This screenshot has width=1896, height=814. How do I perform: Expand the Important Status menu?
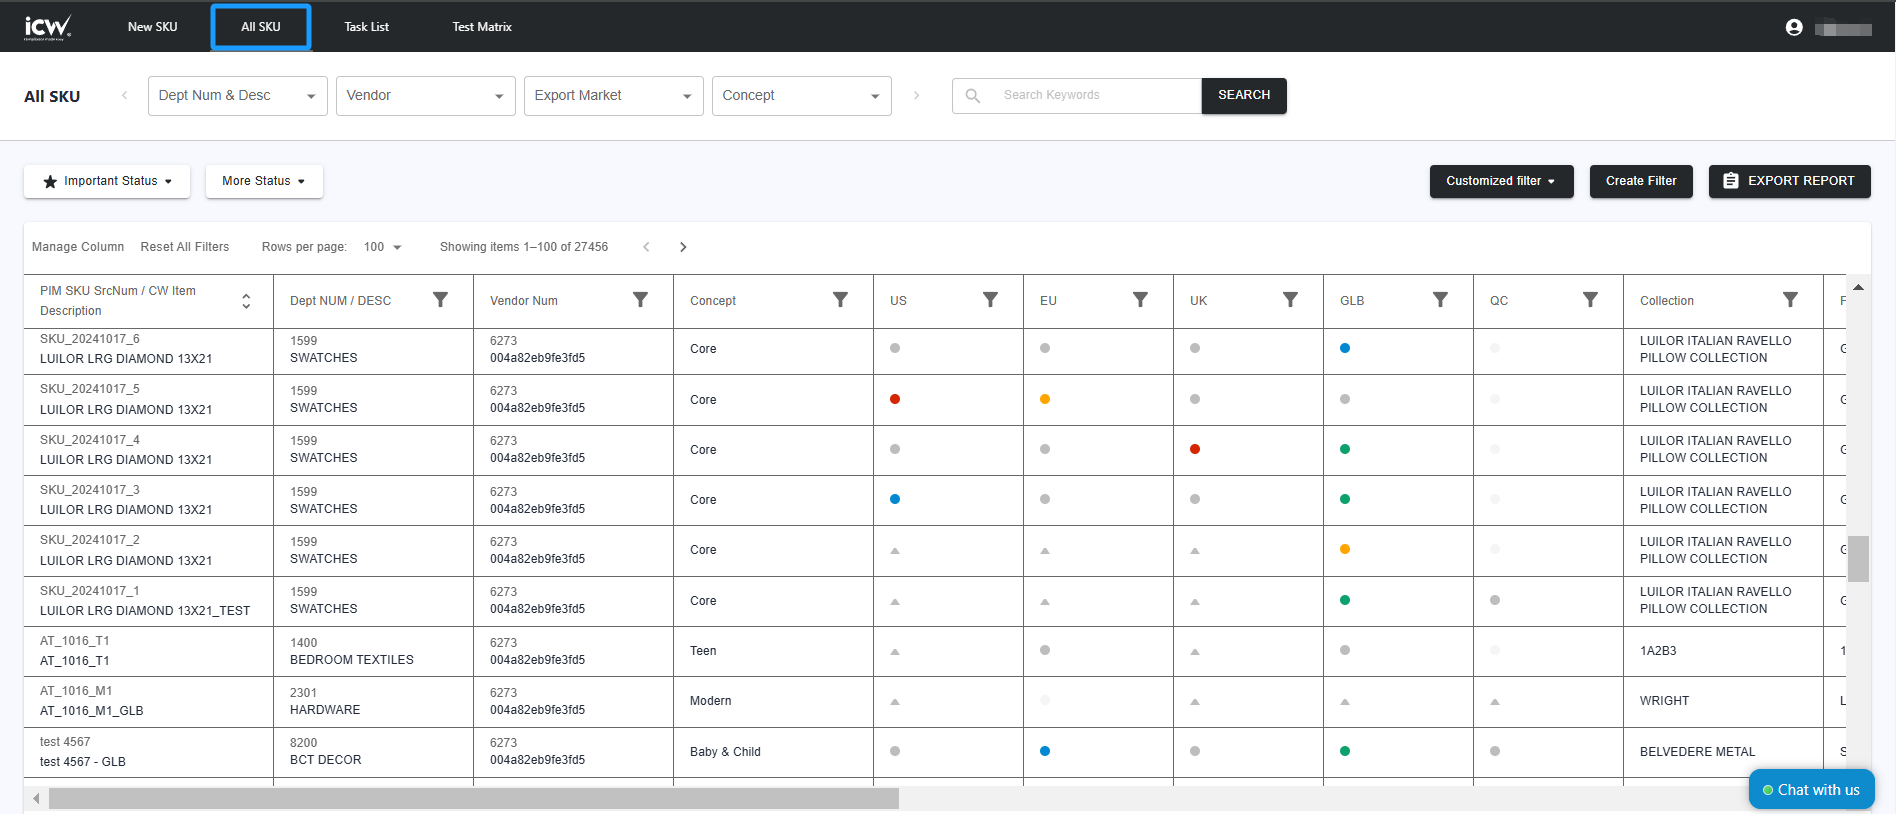[107, 181]
